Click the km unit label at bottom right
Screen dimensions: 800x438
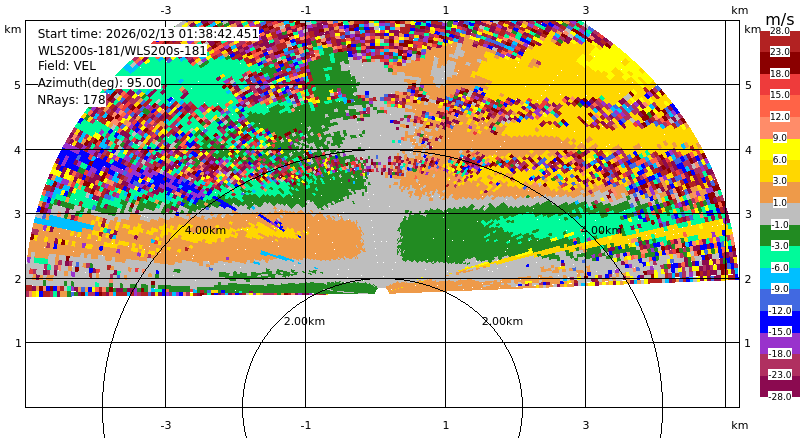[x=739, y=425]
